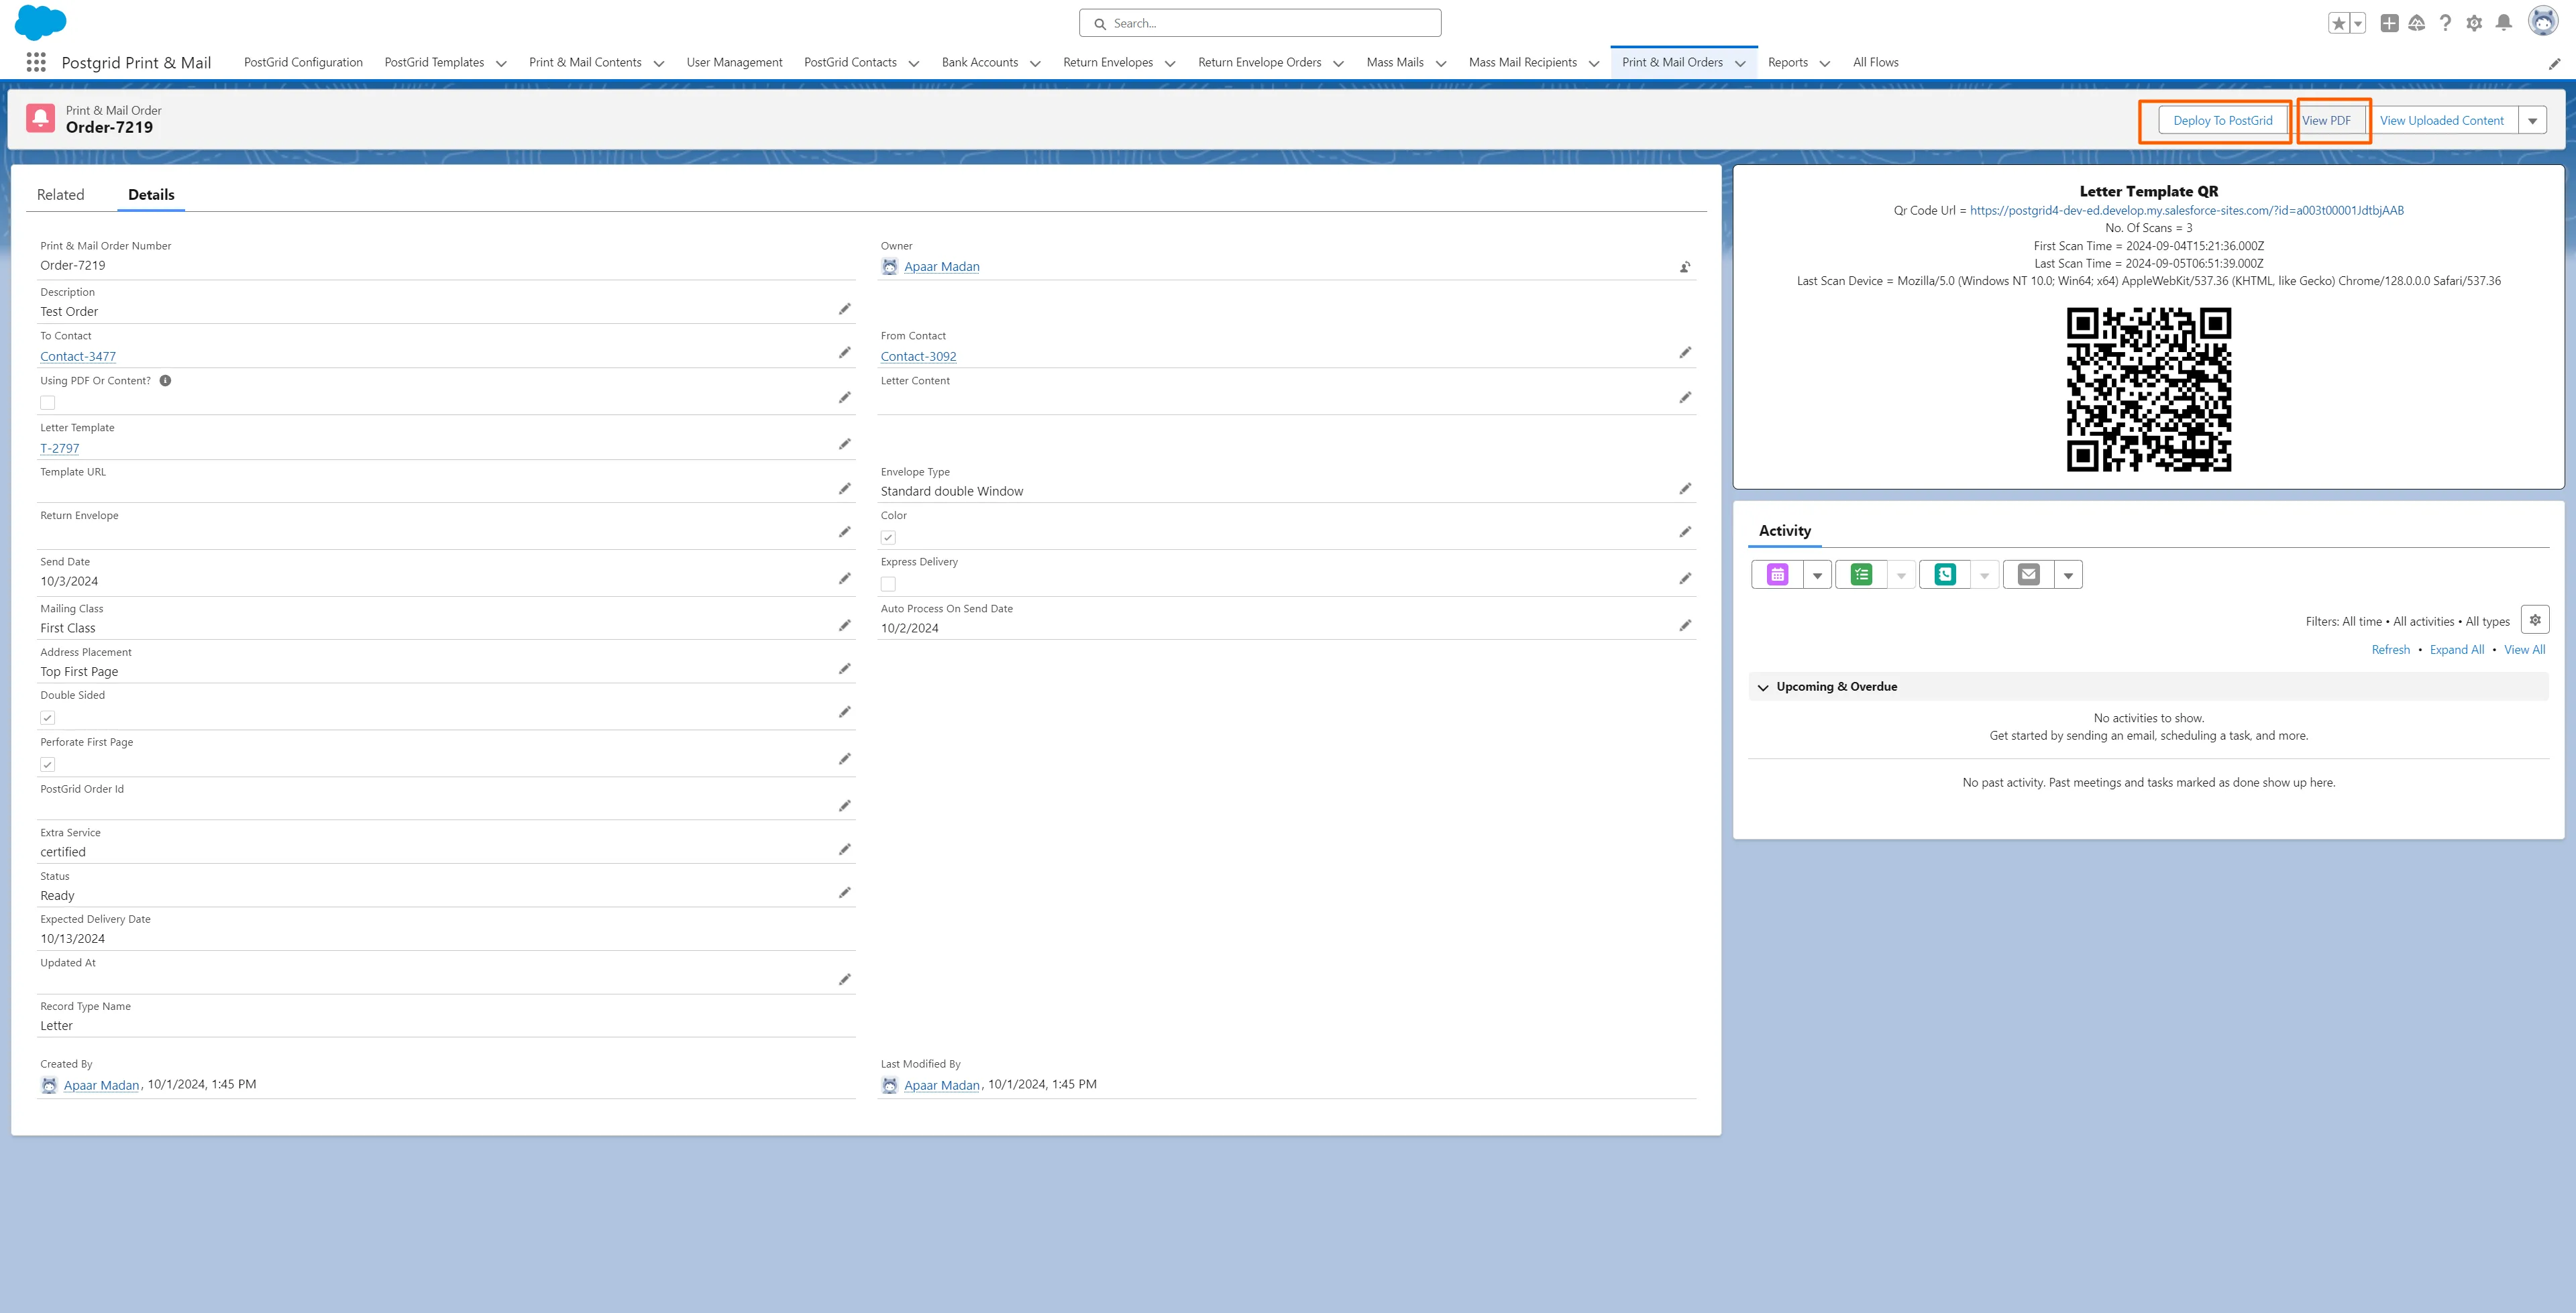
Task: Open Contact-3477 link
Action: tap(78, 357)
